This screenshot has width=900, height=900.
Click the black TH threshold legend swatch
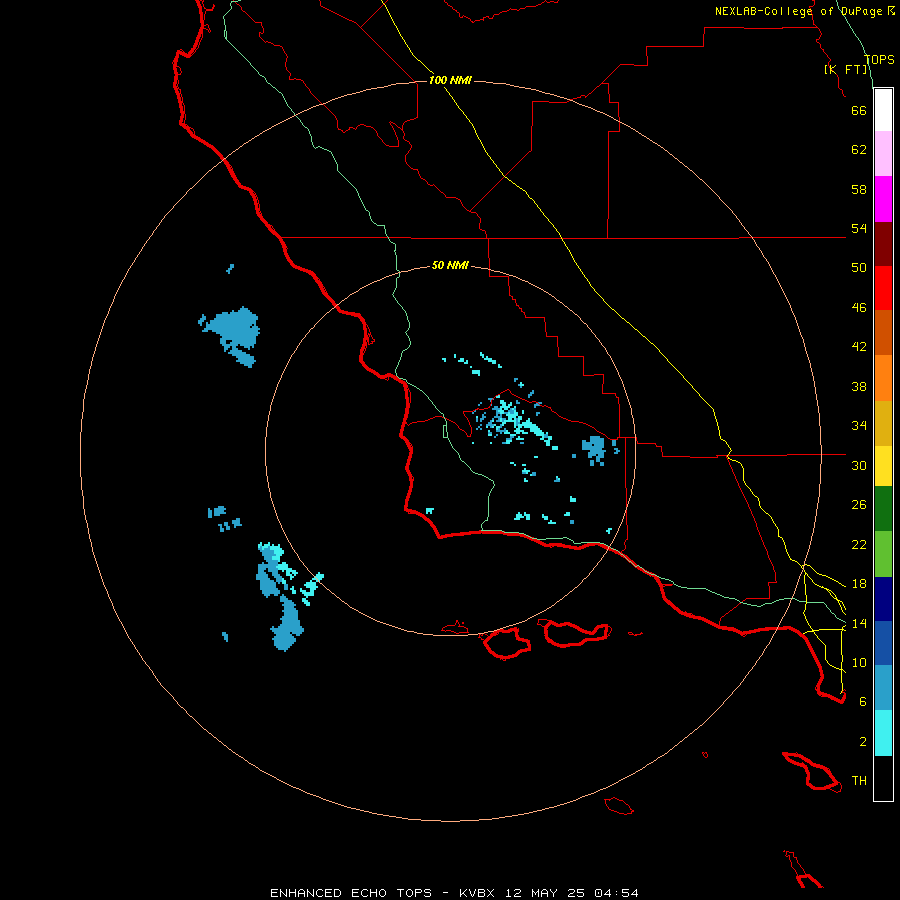coord(883,778)
